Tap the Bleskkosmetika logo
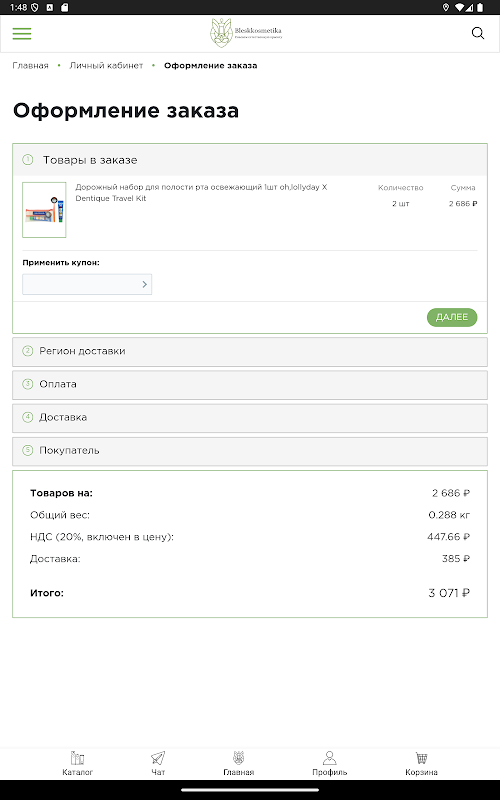500x800 pixels. (246, 33)
